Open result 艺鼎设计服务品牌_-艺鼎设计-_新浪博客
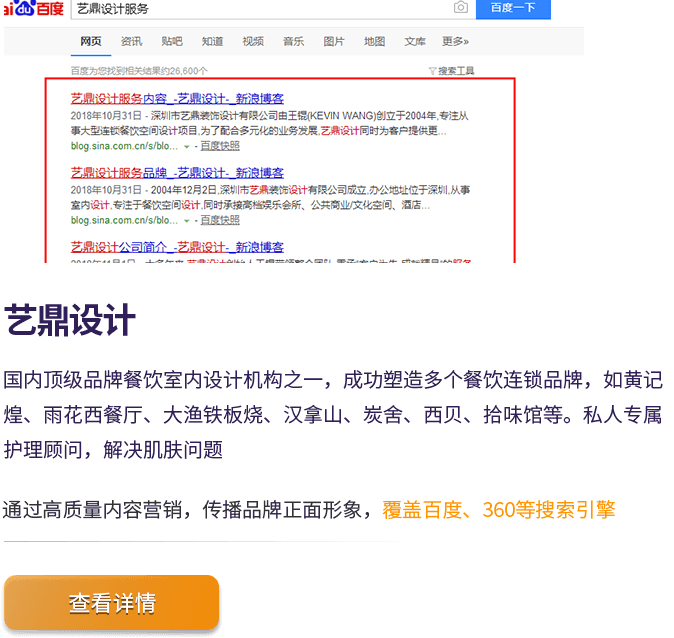Screen dimensions: 674x638 pos(177,173)
